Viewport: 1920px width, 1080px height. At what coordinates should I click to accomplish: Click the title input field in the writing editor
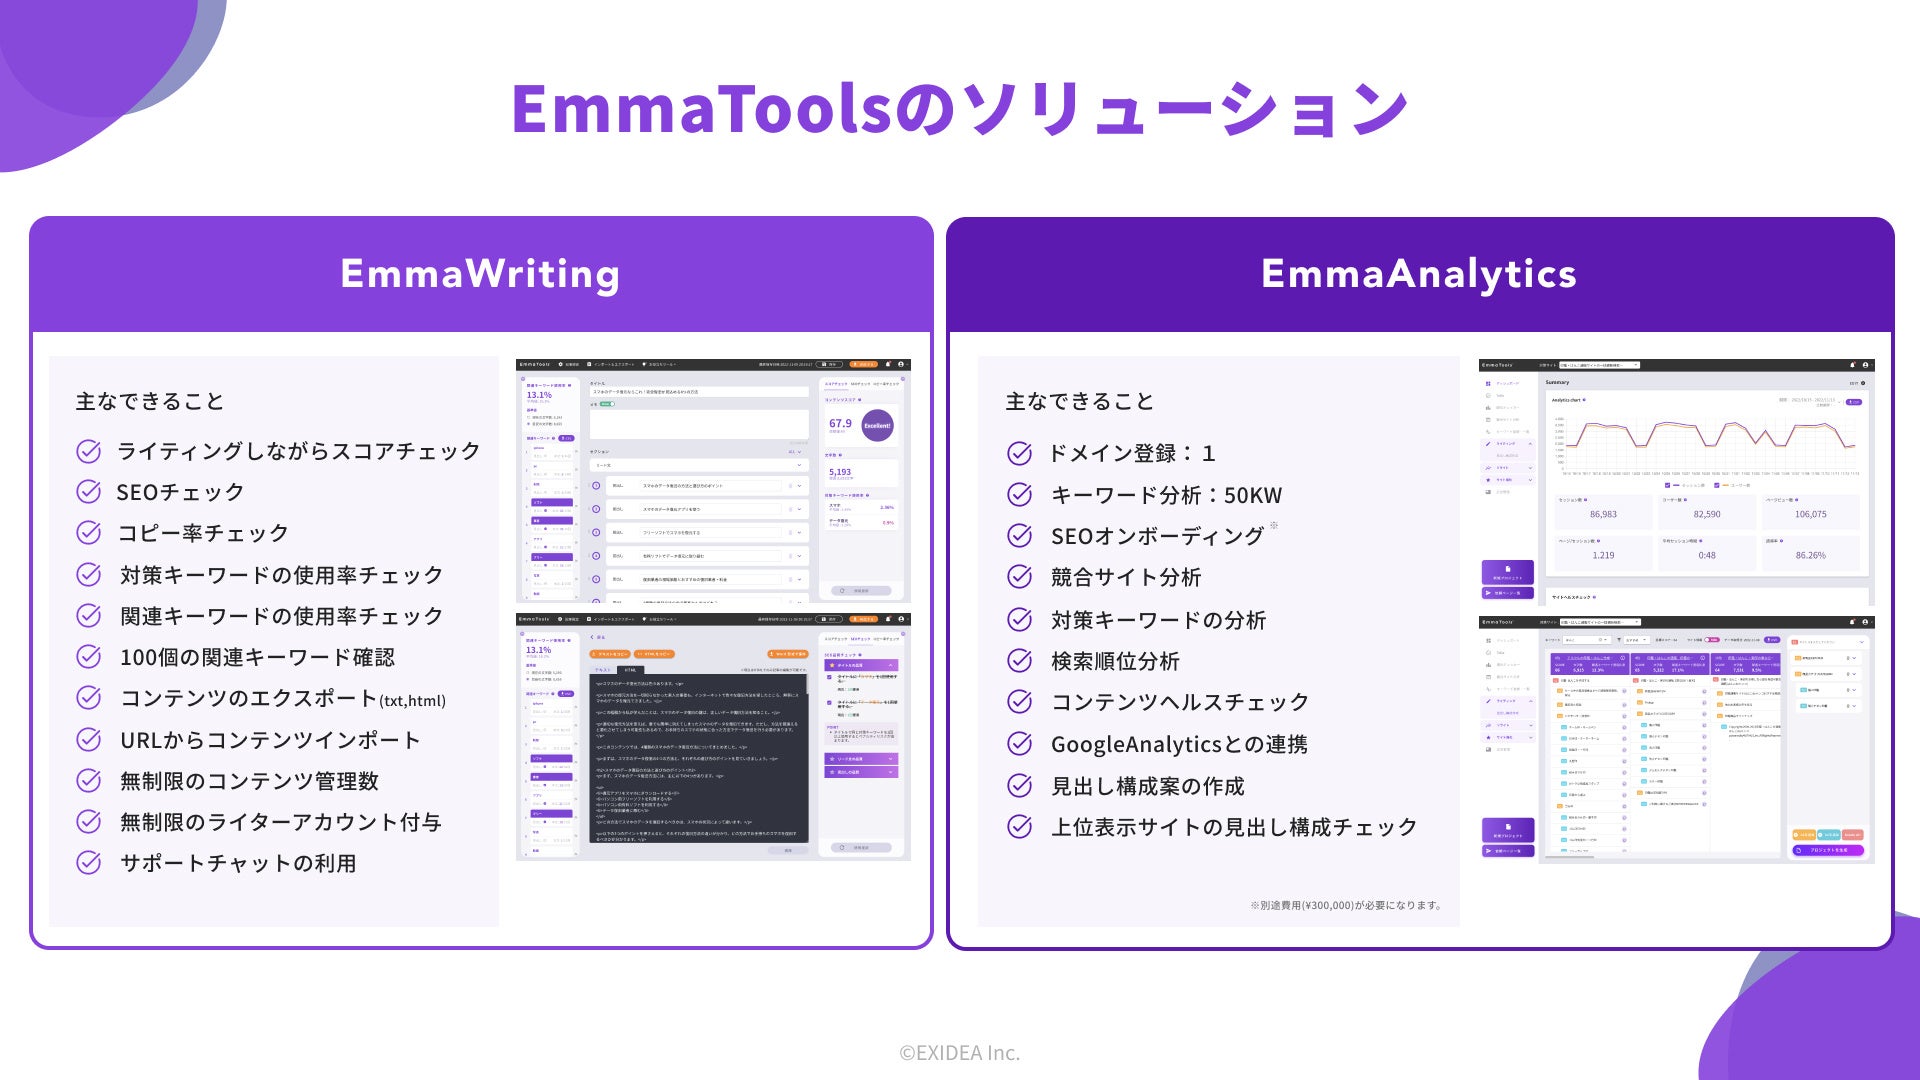(699, 392)
